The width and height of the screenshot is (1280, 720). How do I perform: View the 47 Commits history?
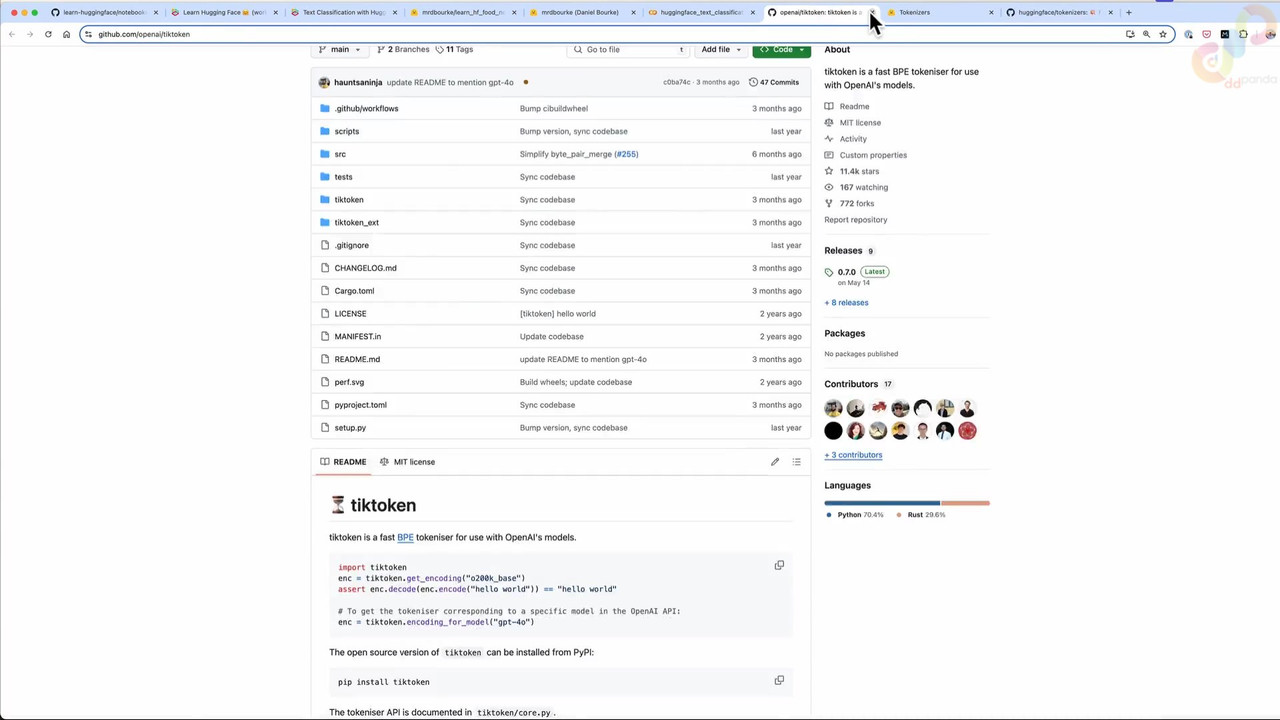point(774,82)
